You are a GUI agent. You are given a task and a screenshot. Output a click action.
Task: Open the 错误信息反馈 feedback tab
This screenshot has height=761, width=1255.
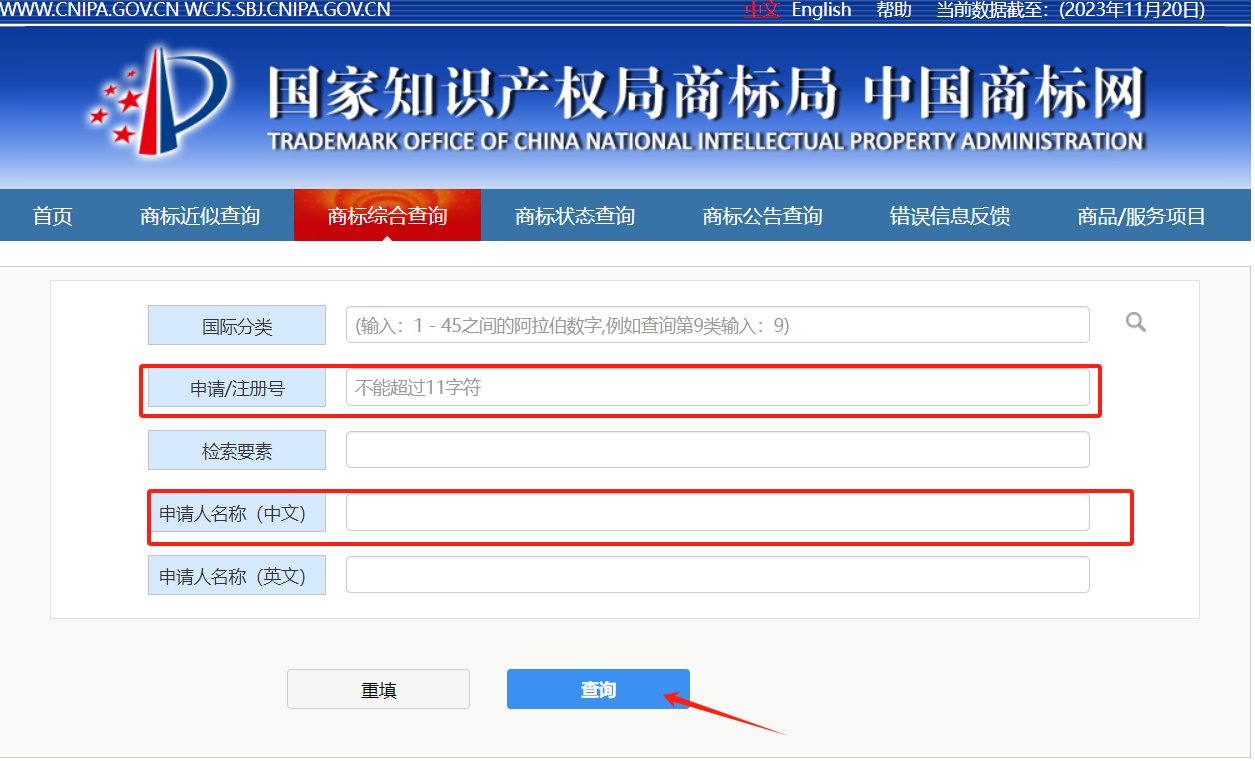coord(949,216)
